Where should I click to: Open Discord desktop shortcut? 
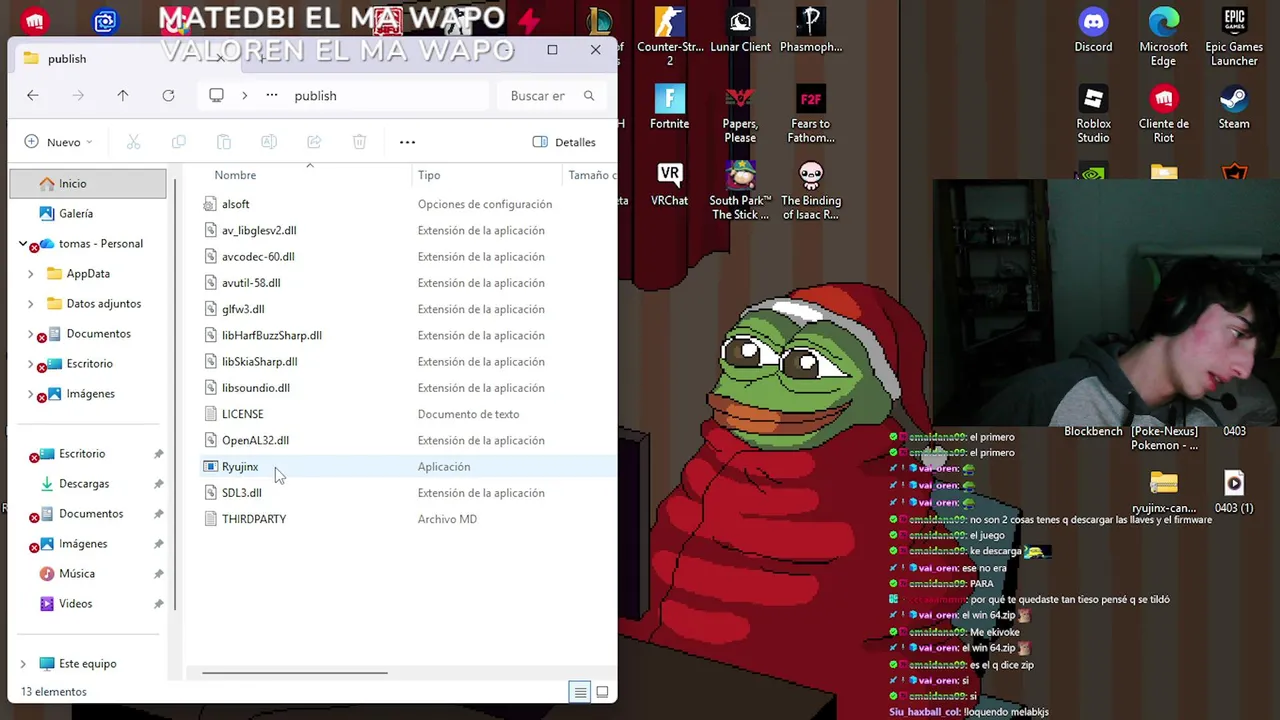[x=1093, y=31]
